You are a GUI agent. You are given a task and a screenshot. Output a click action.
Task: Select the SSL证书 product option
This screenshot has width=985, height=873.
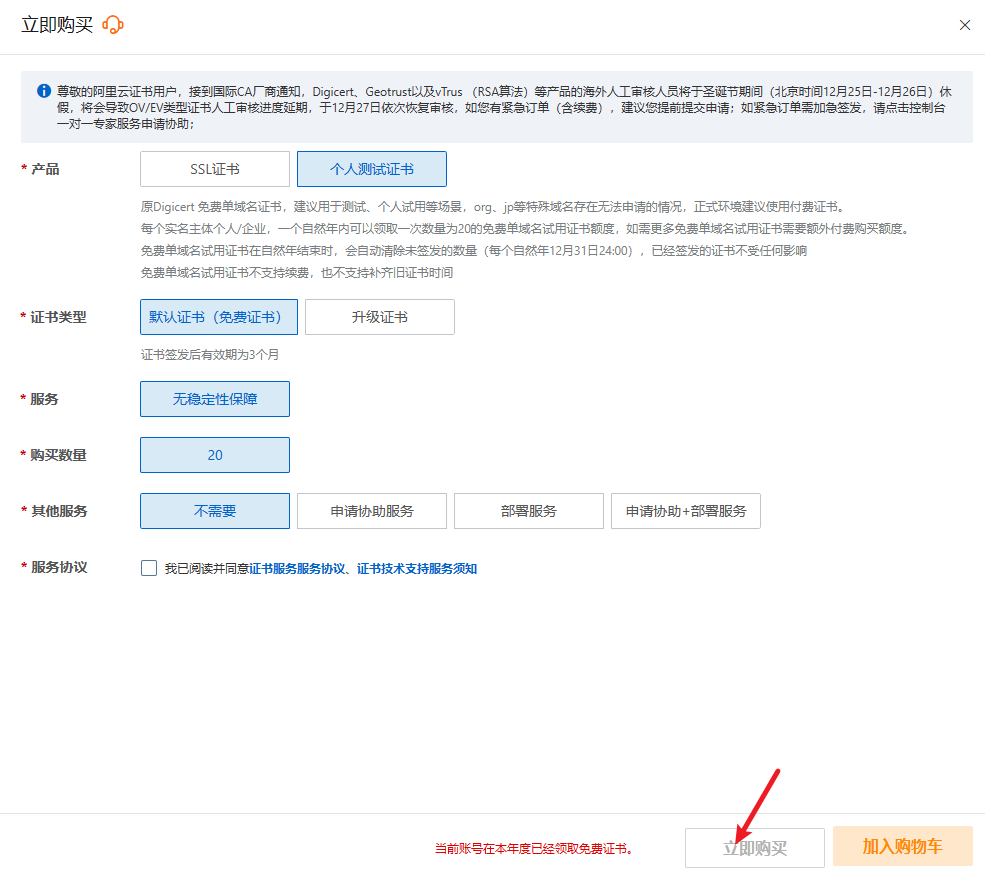[215, 169]
